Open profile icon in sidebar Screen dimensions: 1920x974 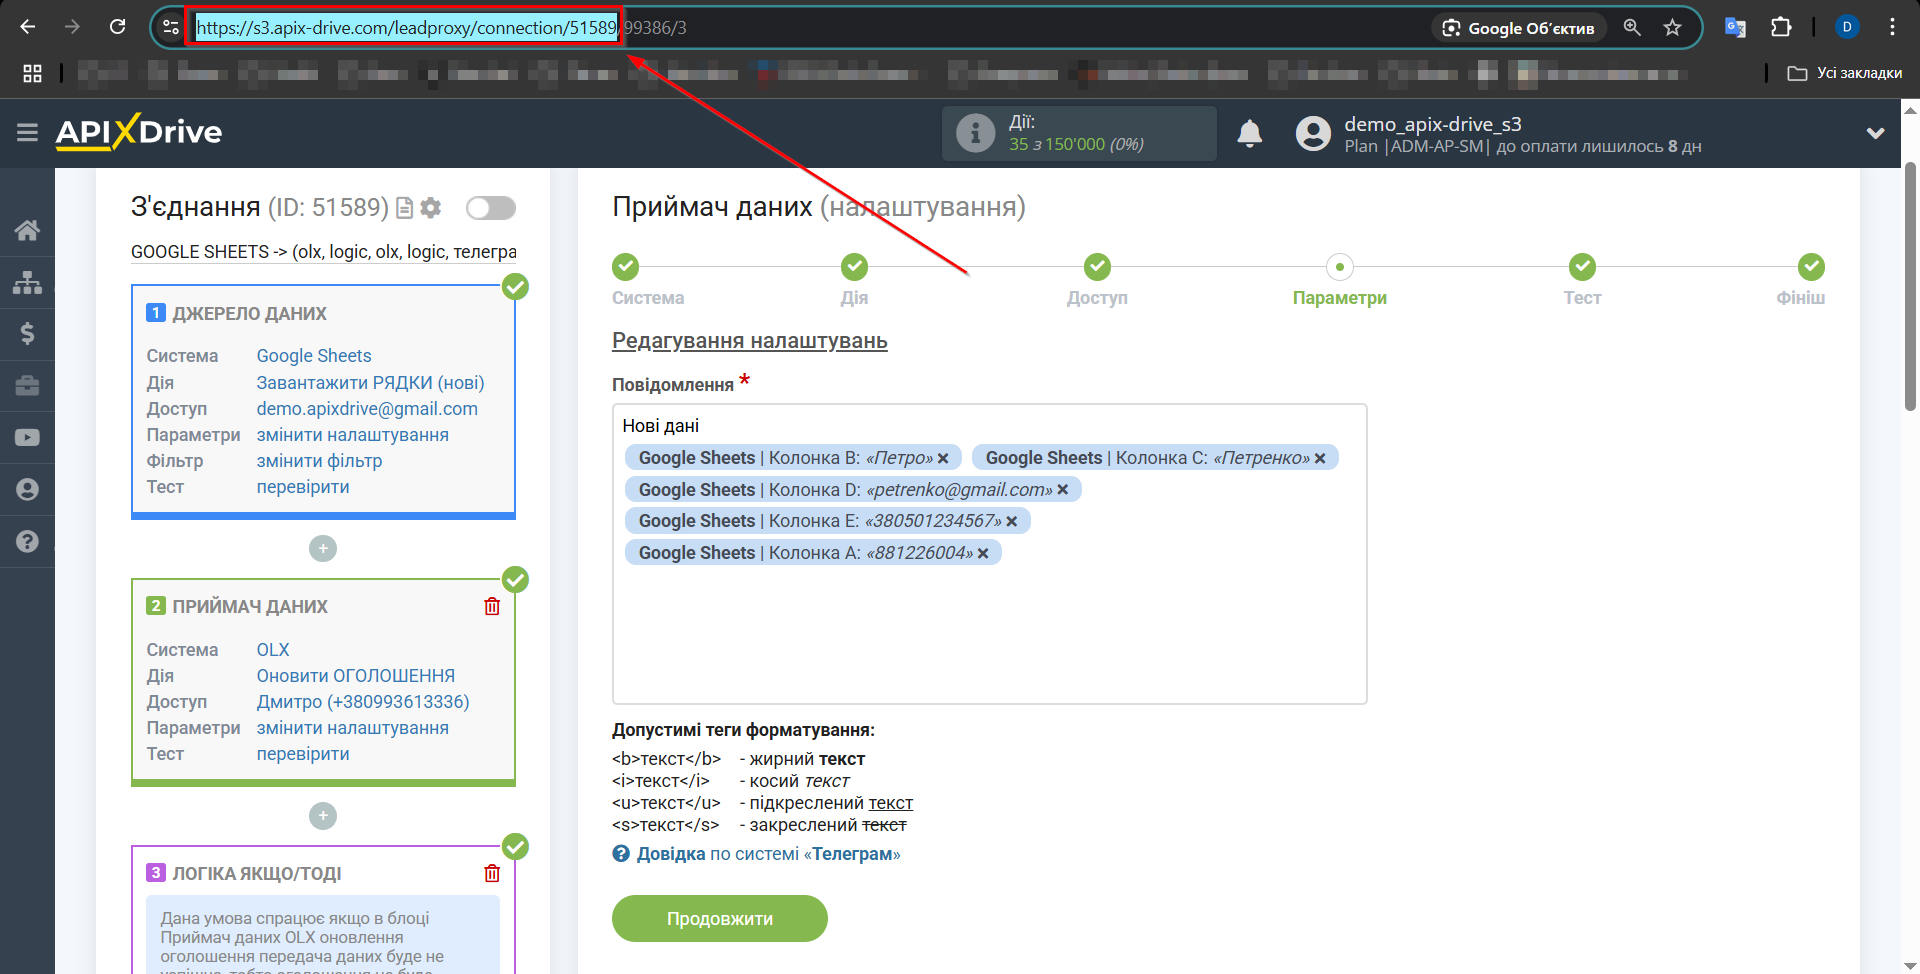tap(27, 489)
